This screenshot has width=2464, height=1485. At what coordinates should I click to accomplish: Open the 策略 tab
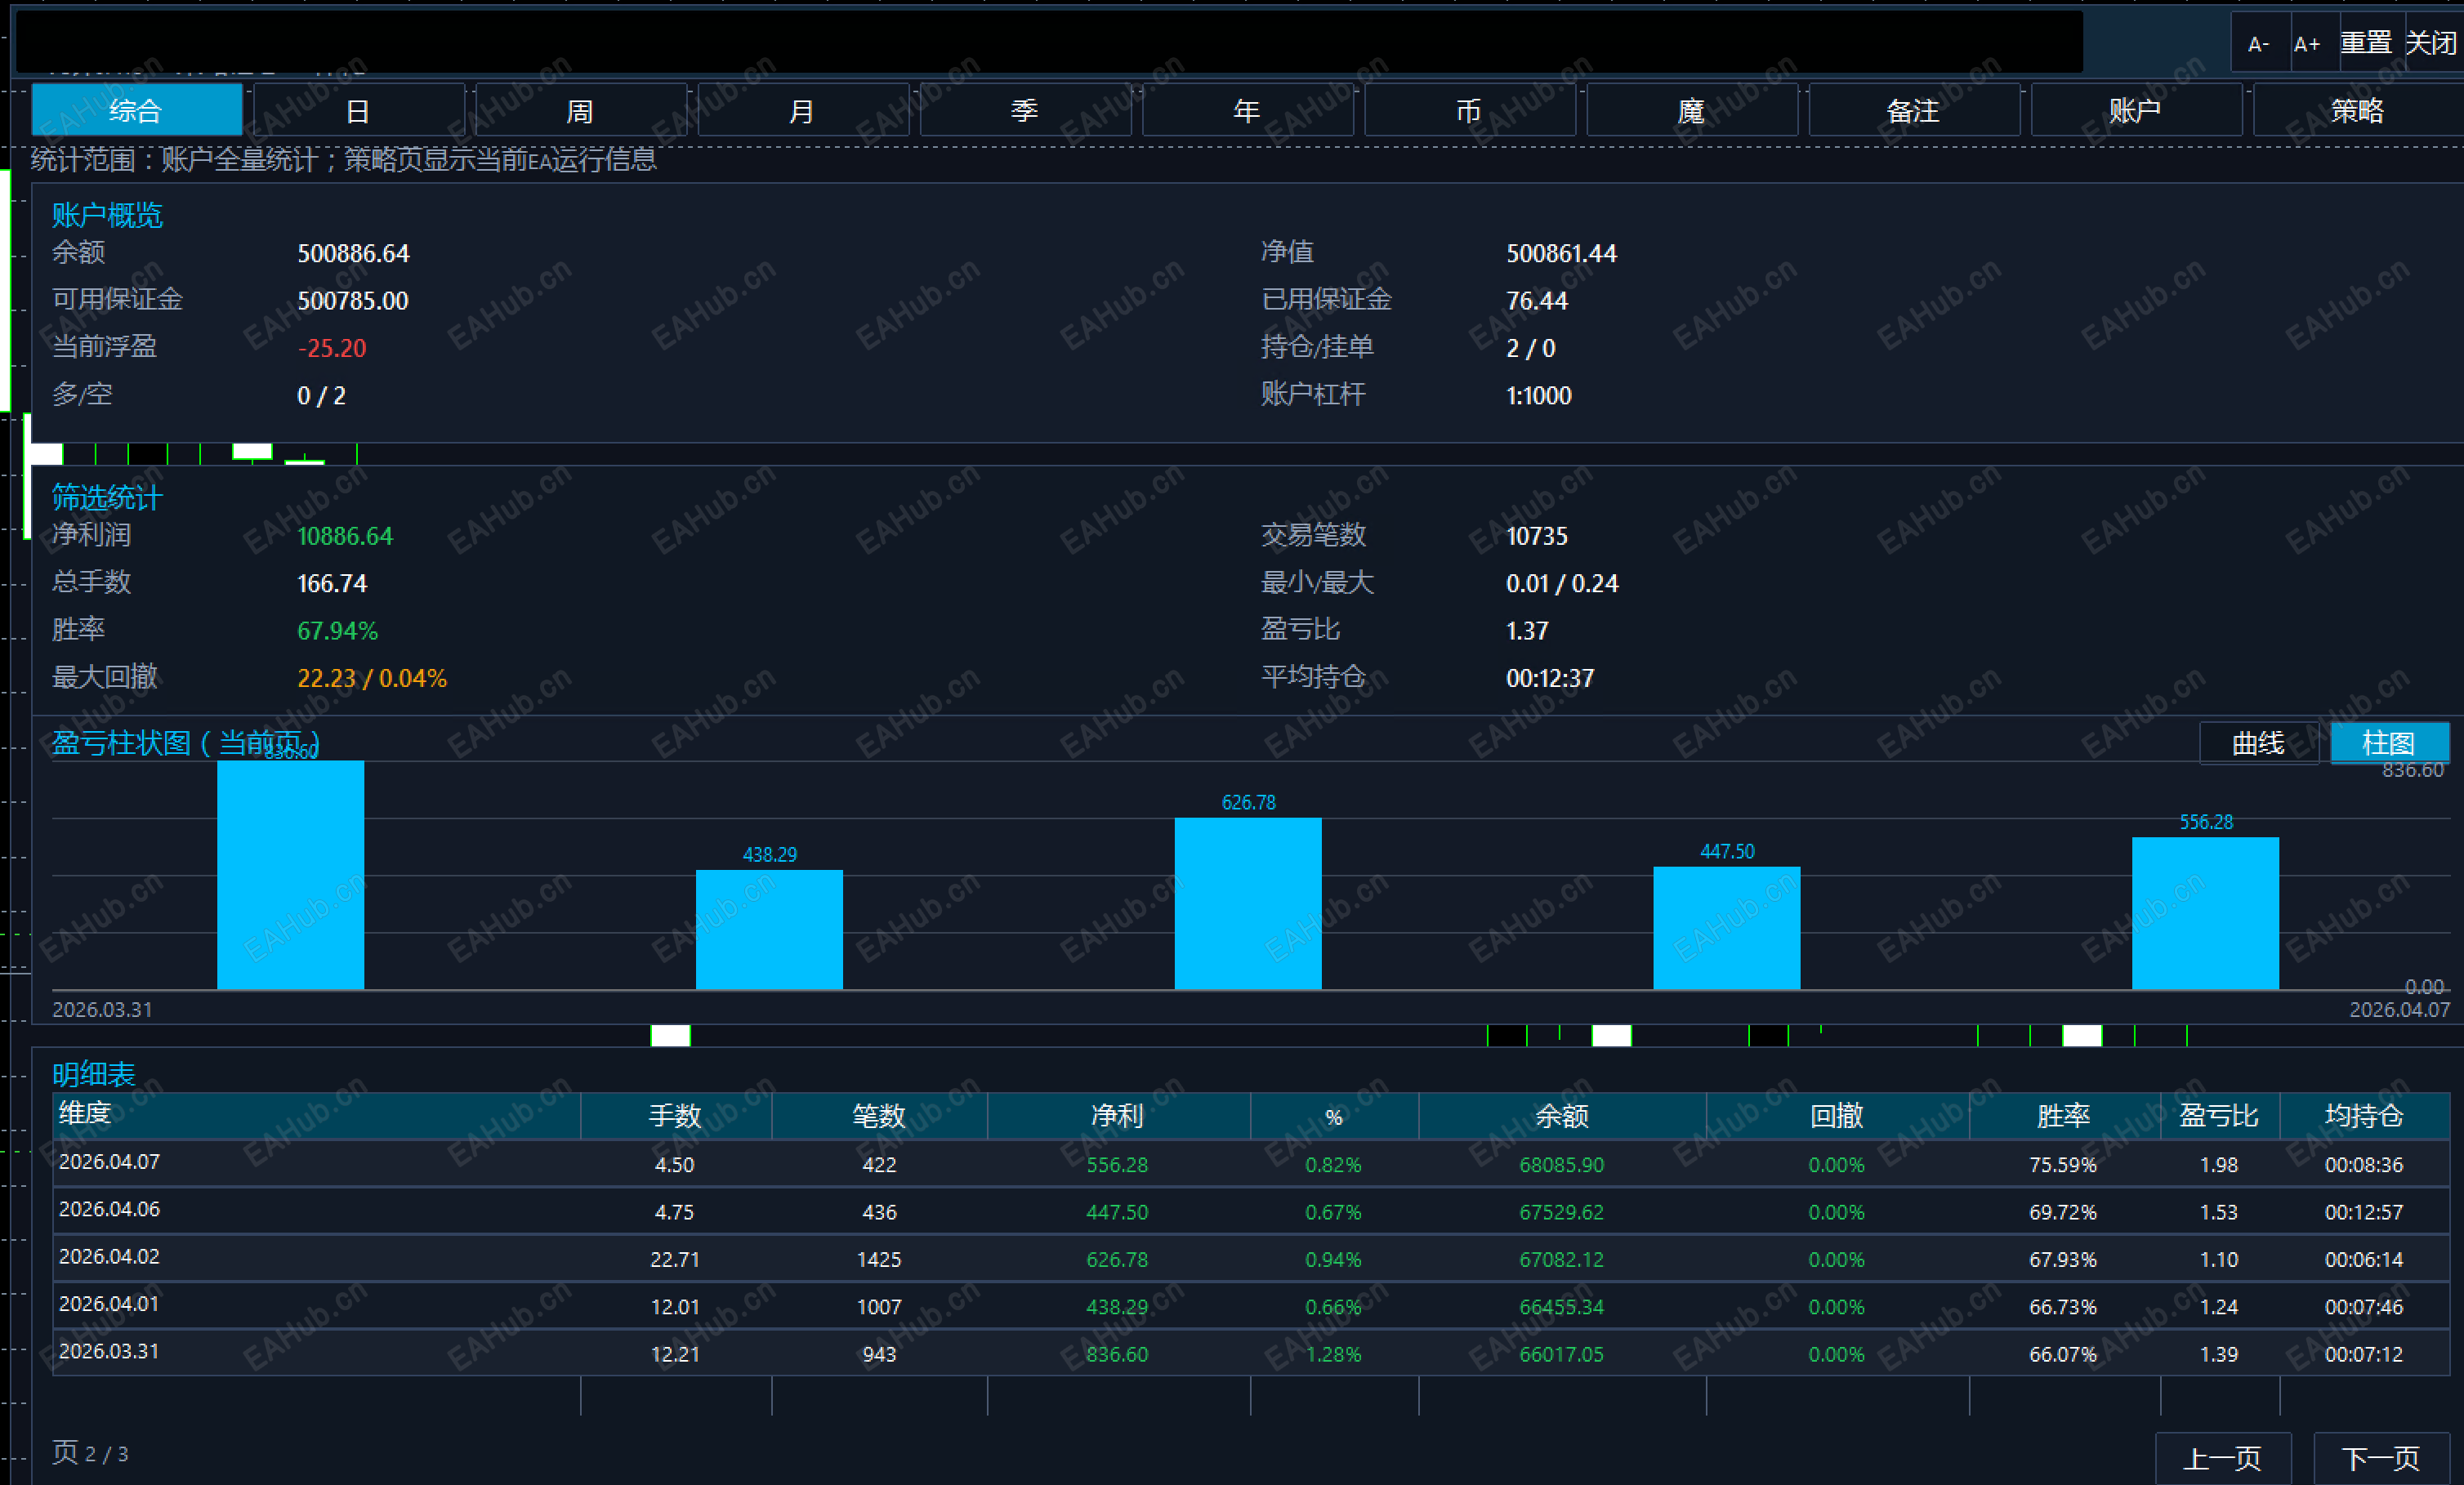click(x=2357, y=110)
